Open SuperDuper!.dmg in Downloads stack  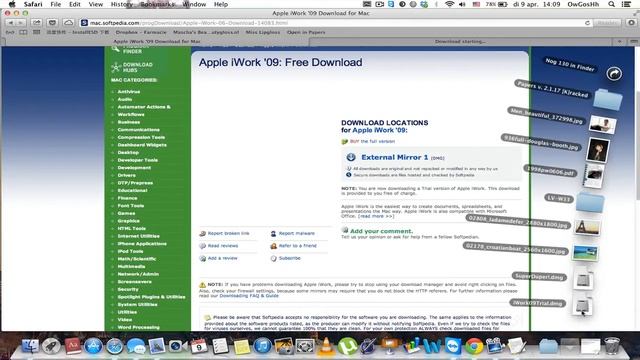(583, 280)
